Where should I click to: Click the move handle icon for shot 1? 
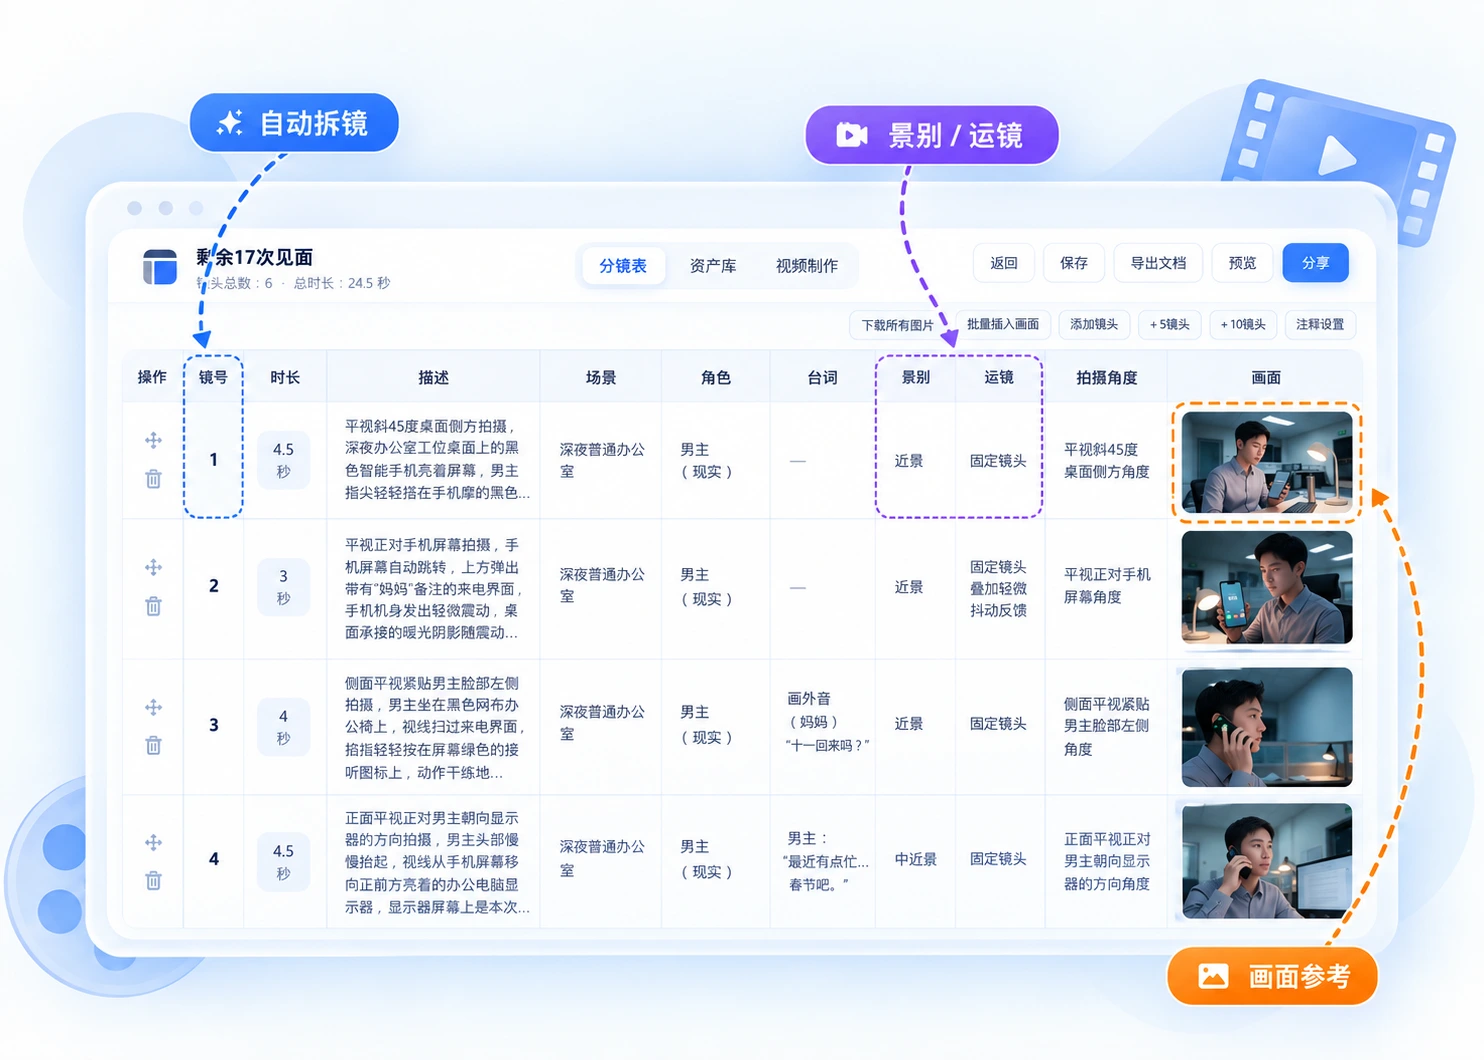tap(153, 440)
